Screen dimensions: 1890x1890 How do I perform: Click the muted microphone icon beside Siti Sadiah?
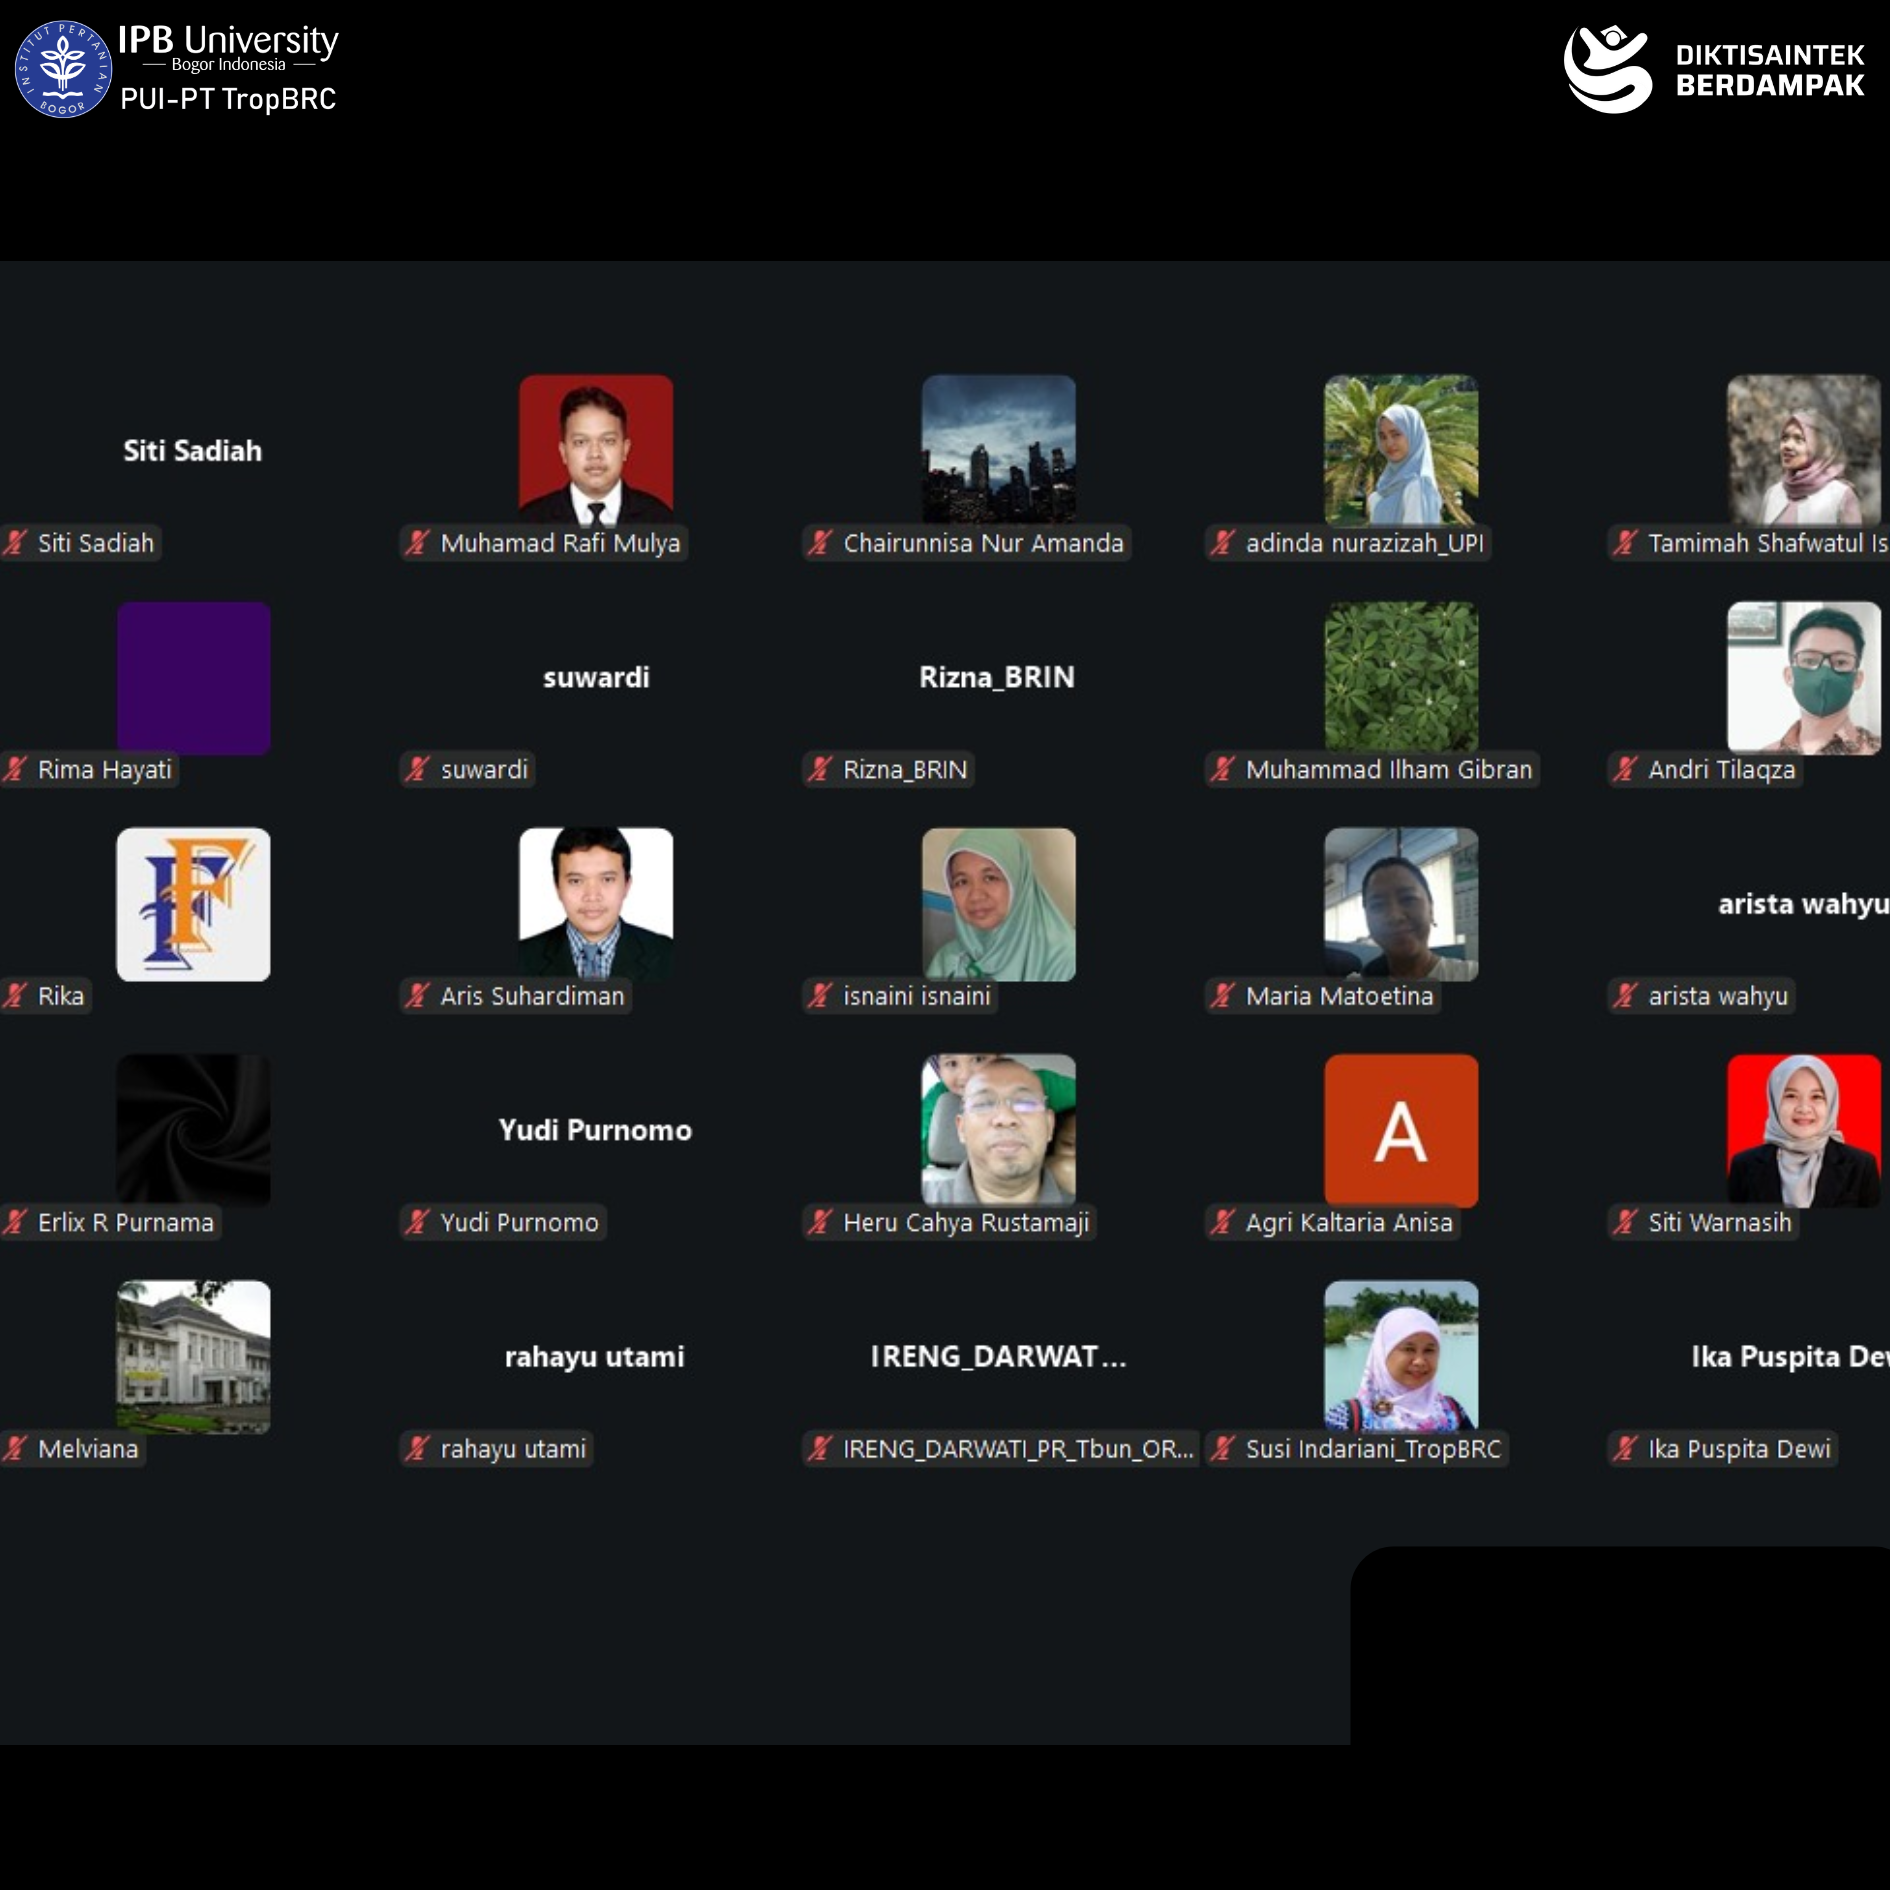pyautogui.click(x=15, y=543)
